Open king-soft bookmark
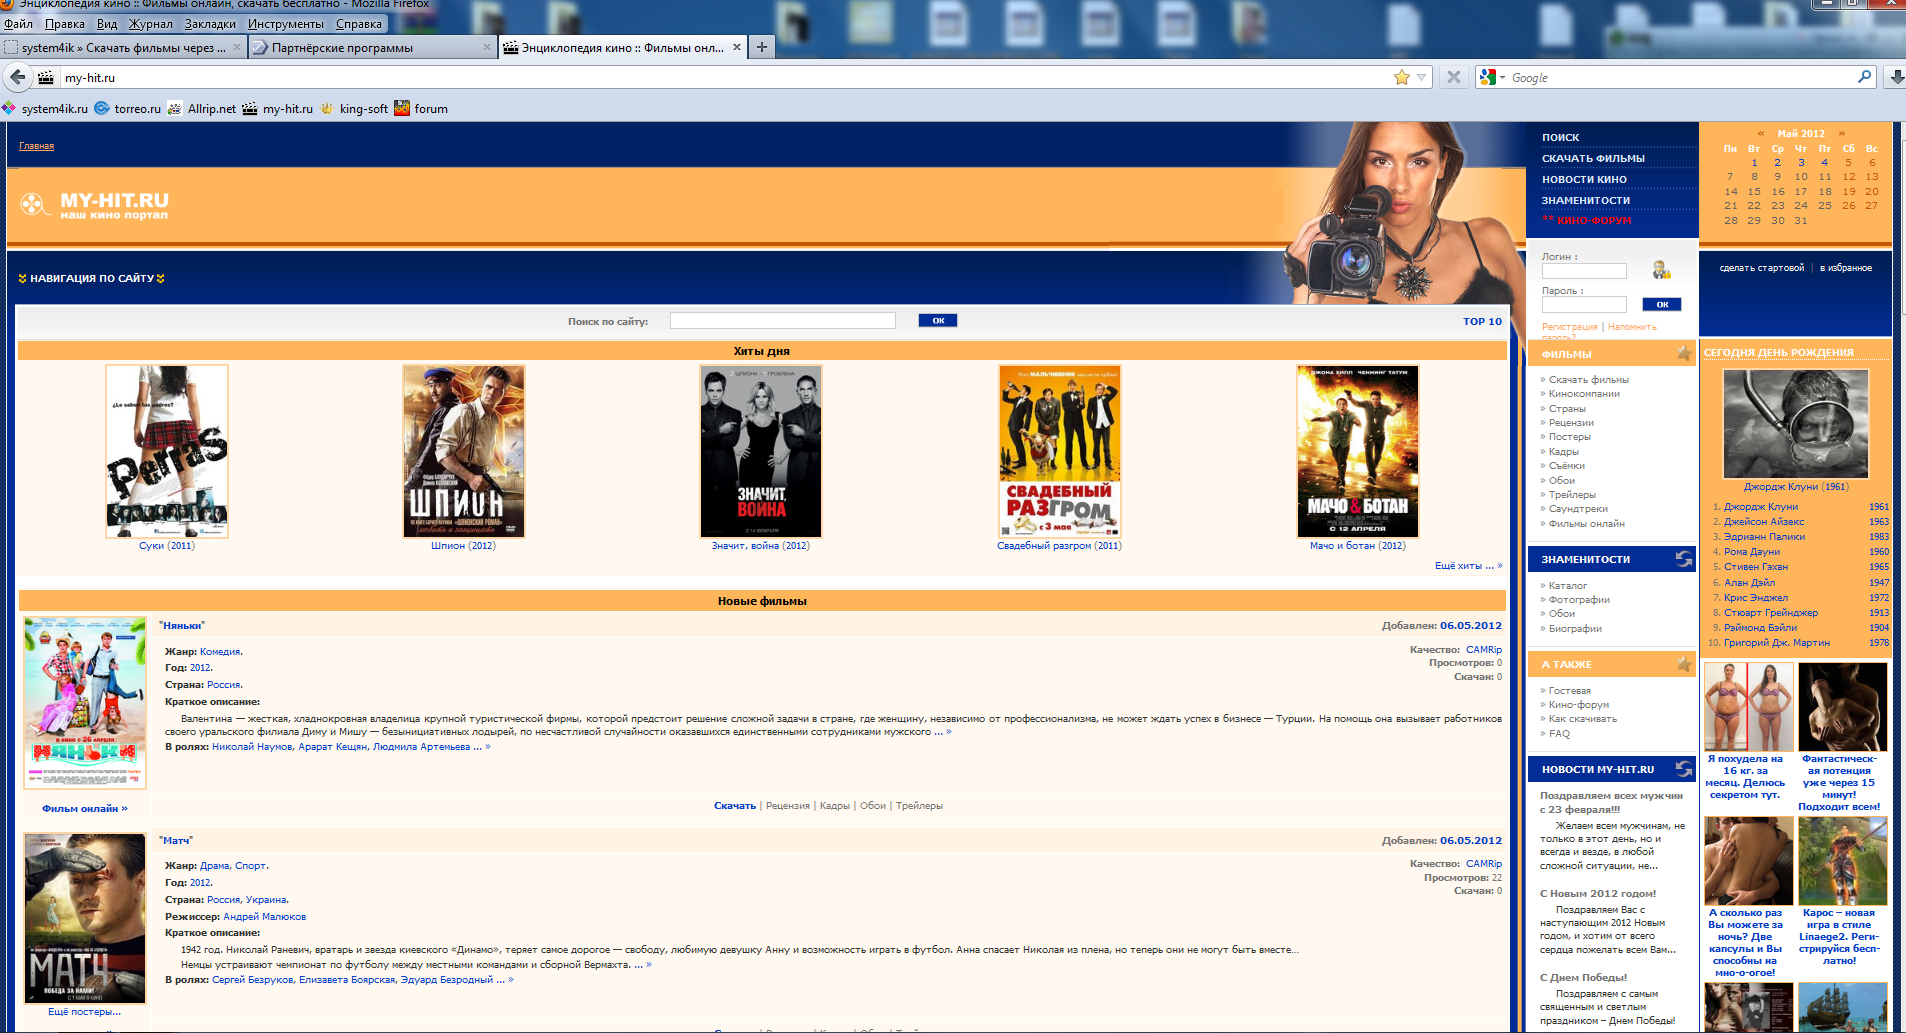 [x=354, y=109]
